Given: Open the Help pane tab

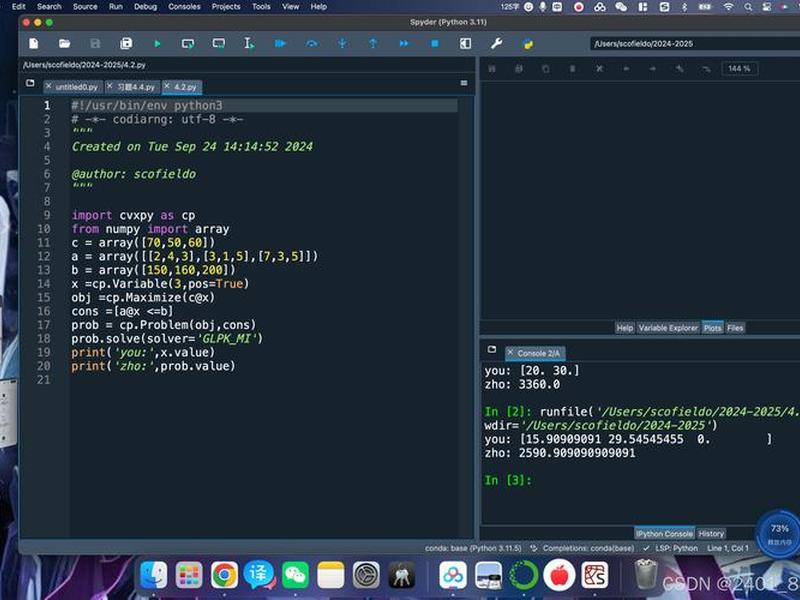Looking at the screenshot, I should (x=624, y=328).
